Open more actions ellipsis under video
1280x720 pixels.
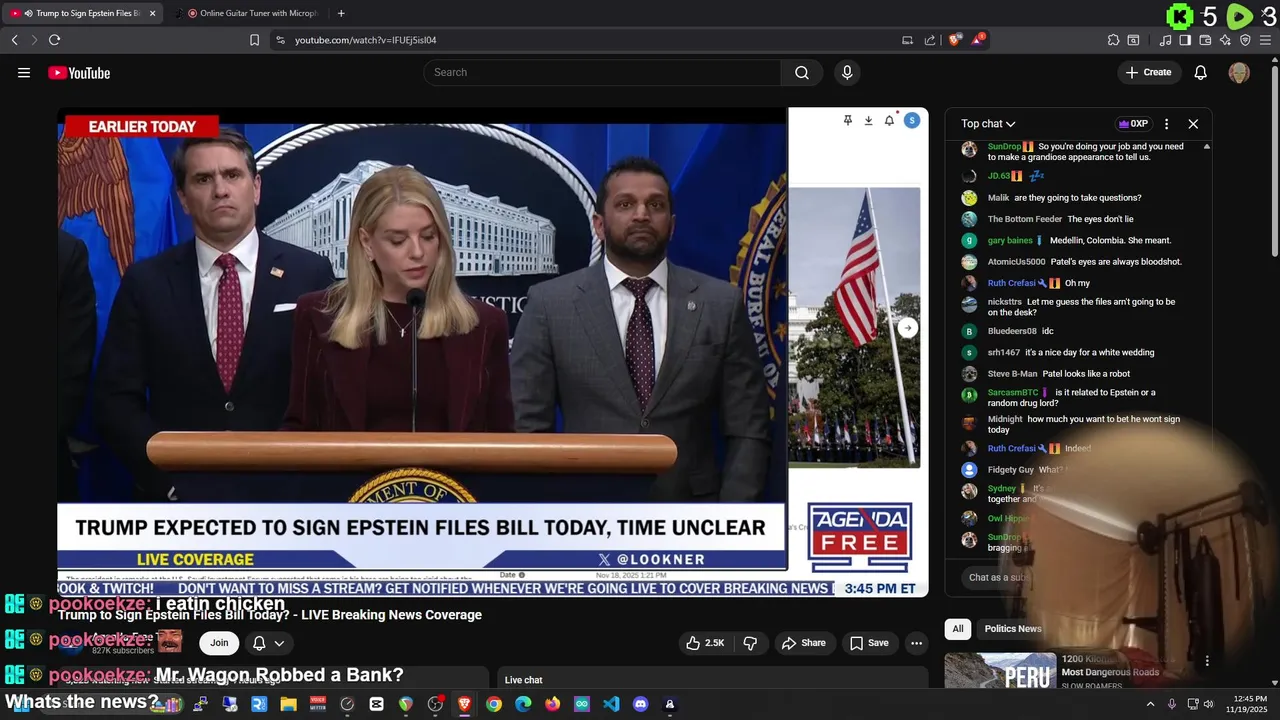(916, 643)
